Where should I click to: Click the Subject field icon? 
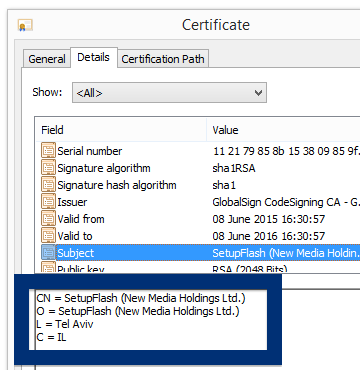tap(48, 253)
